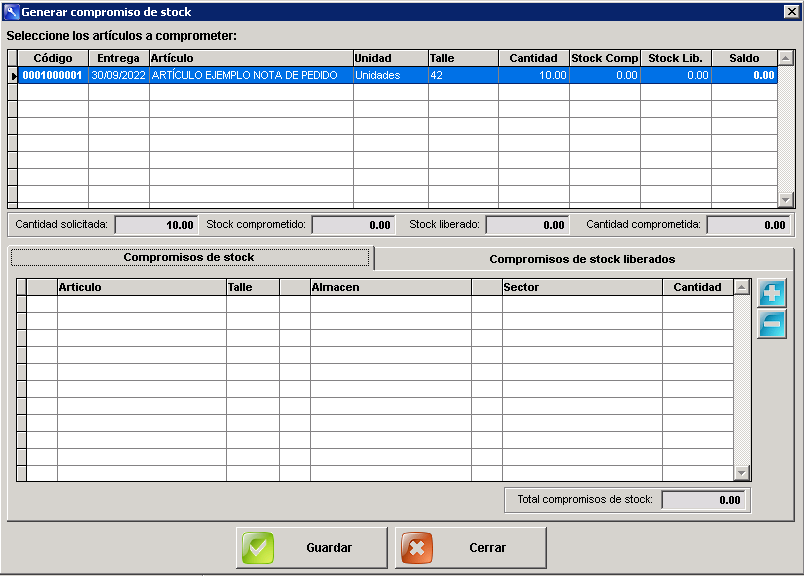The width and height of the screenshot is (804, 576).
Task: Click the Stock liberado field
Action: [528, 225]
